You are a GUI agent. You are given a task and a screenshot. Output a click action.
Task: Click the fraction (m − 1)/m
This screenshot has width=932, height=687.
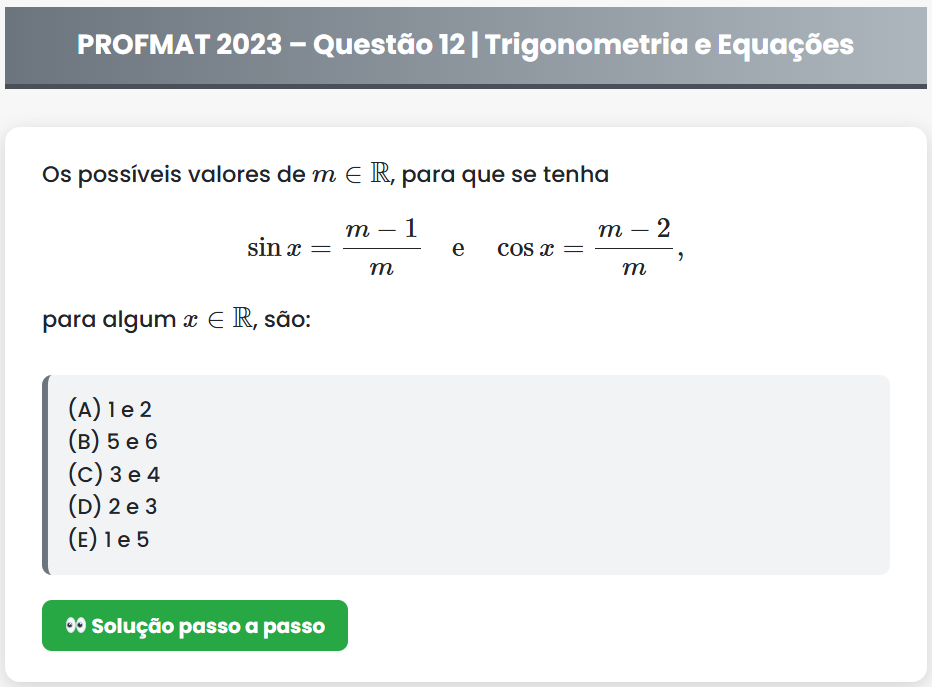(x=381, y=248)
